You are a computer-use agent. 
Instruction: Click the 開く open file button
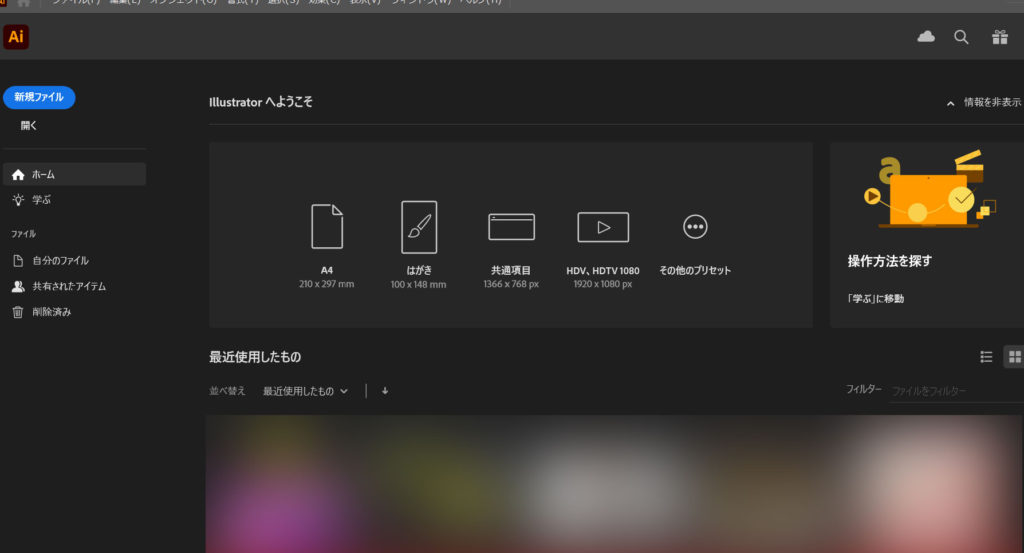29,126
